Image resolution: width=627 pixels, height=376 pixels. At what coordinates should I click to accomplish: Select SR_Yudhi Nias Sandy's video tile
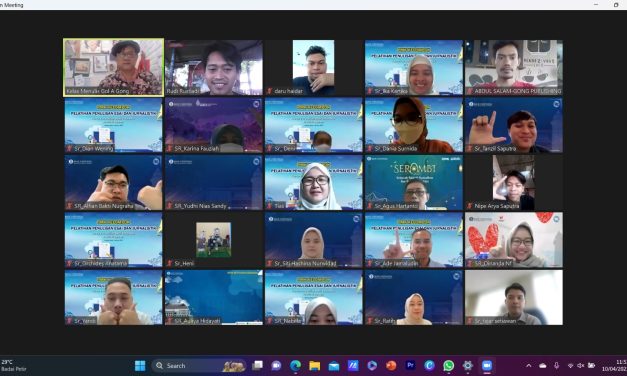[214, 182]
